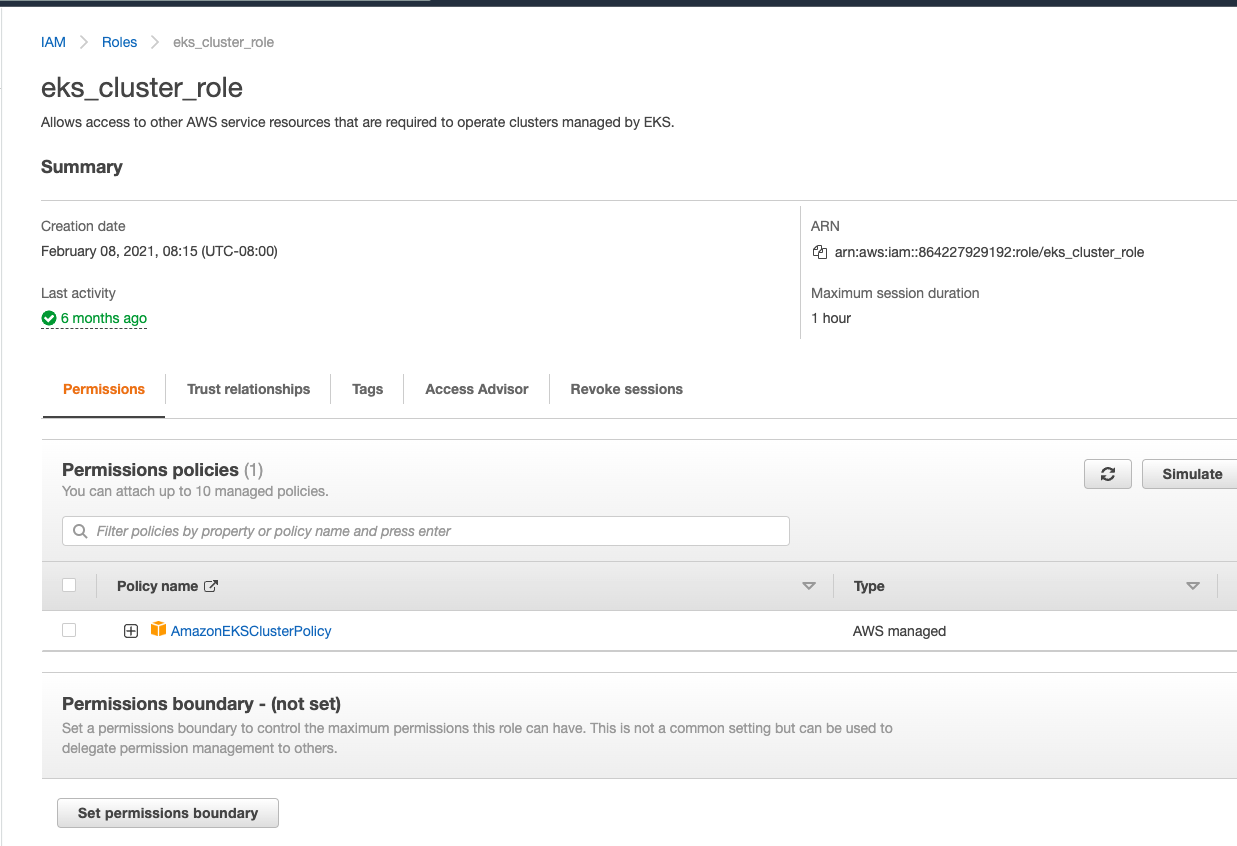Screen dimensions: 1237x846
Task: Expand AmazonEKSClusterPolicy with the plus control
Action: point(131,630)
